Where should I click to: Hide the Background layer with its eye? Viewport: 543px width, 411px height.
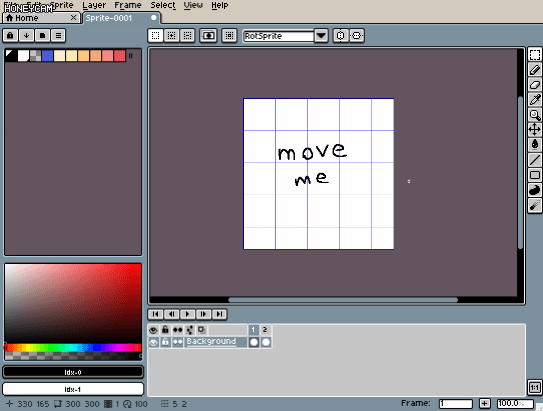[153, 342]
